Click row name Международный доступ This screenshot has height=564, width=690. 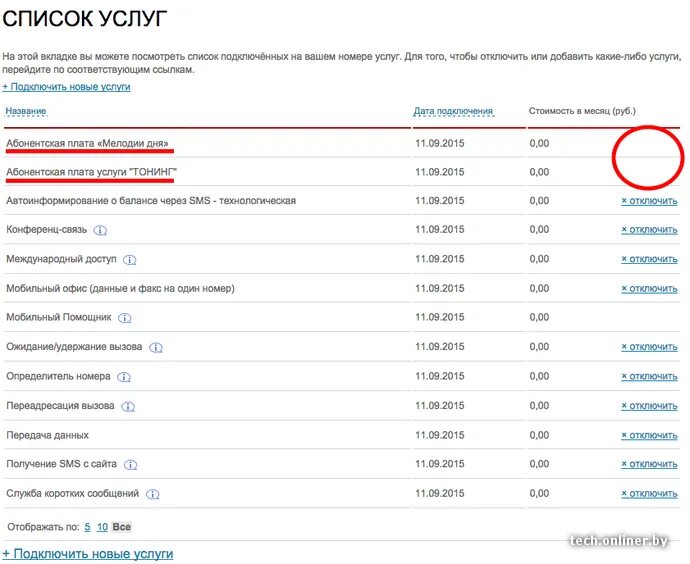(x=61, y=259)
